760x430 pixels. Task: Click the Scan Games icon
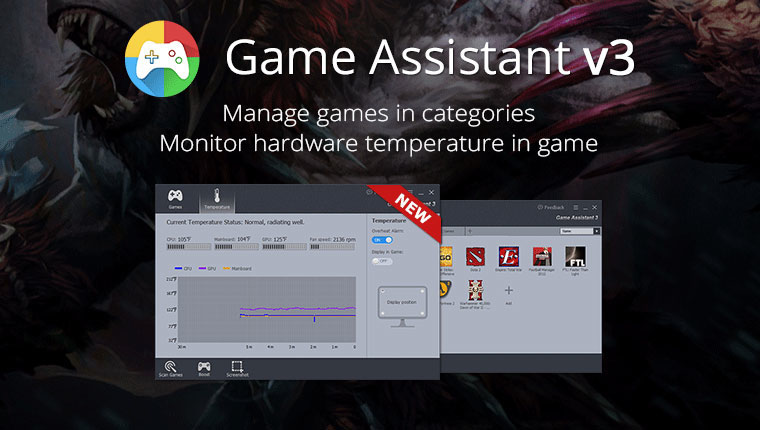(x=171, y=366)
